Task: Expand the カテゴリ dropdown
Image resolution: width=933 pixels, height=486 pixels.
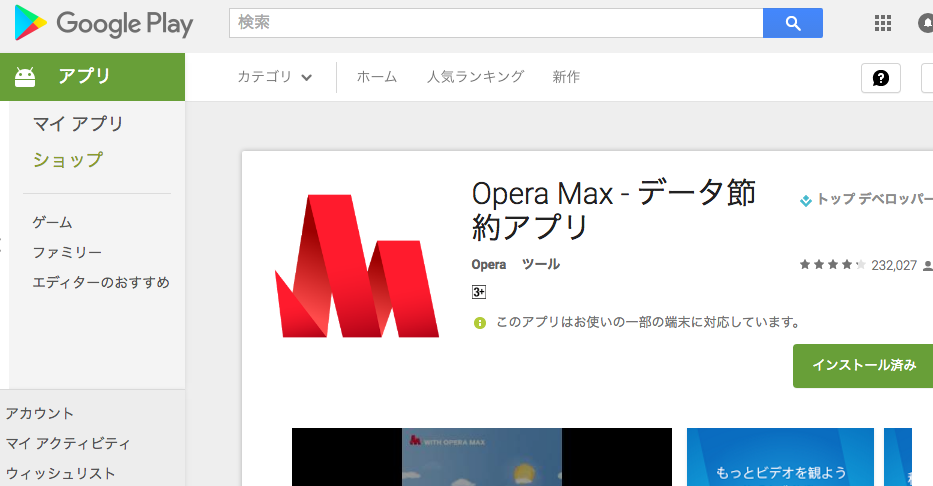Action: (x=275, y=77)
